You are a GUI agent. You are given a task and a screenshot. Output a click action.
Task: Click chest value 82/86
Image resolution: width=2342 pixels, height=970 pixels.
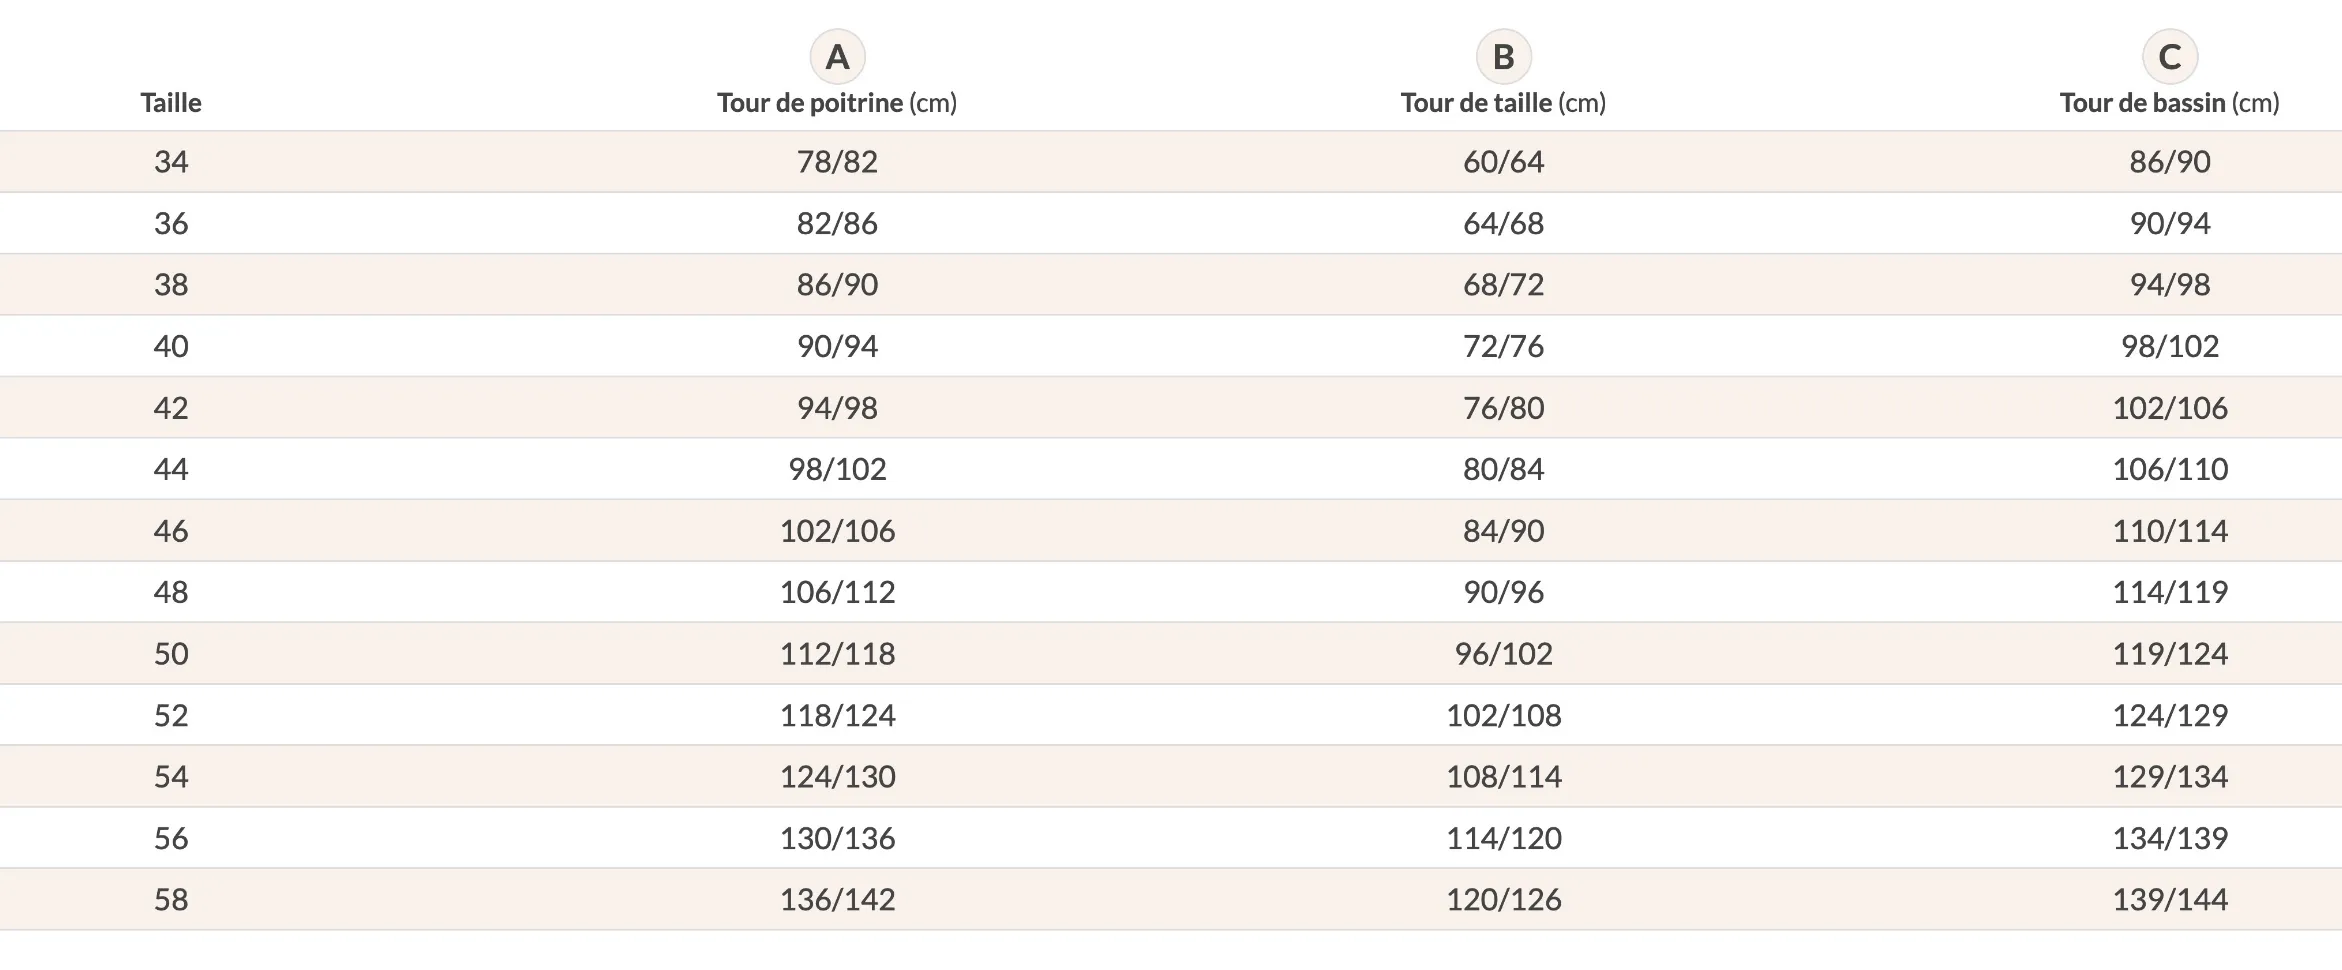pyautogui.click(x=837, y=223)
